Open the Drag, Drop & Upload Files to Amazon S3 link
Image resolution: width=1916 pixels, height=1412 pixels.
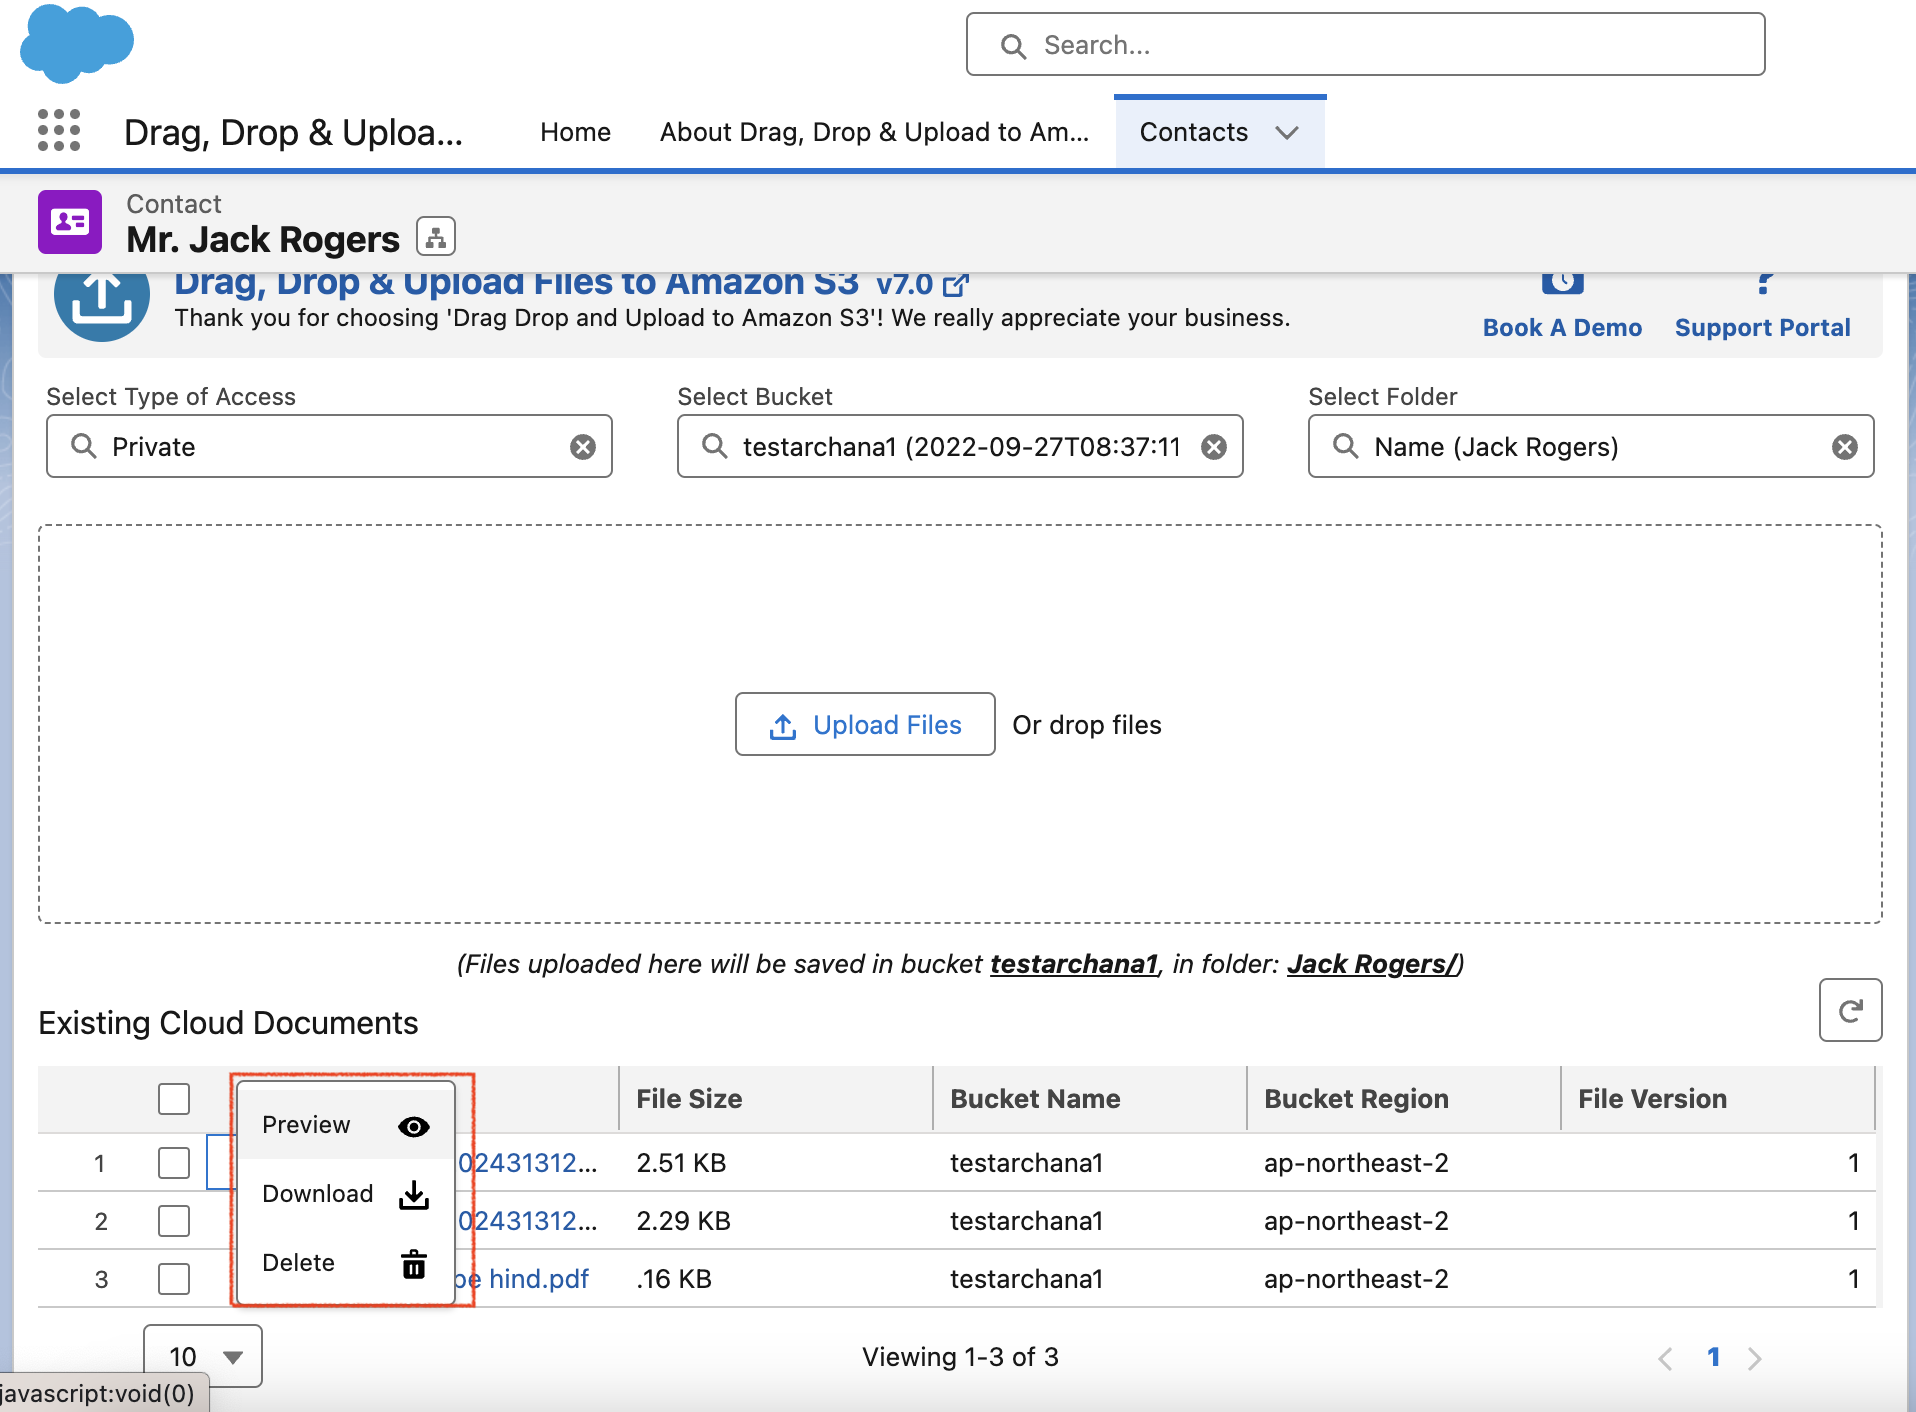click(x=517, y=284)
